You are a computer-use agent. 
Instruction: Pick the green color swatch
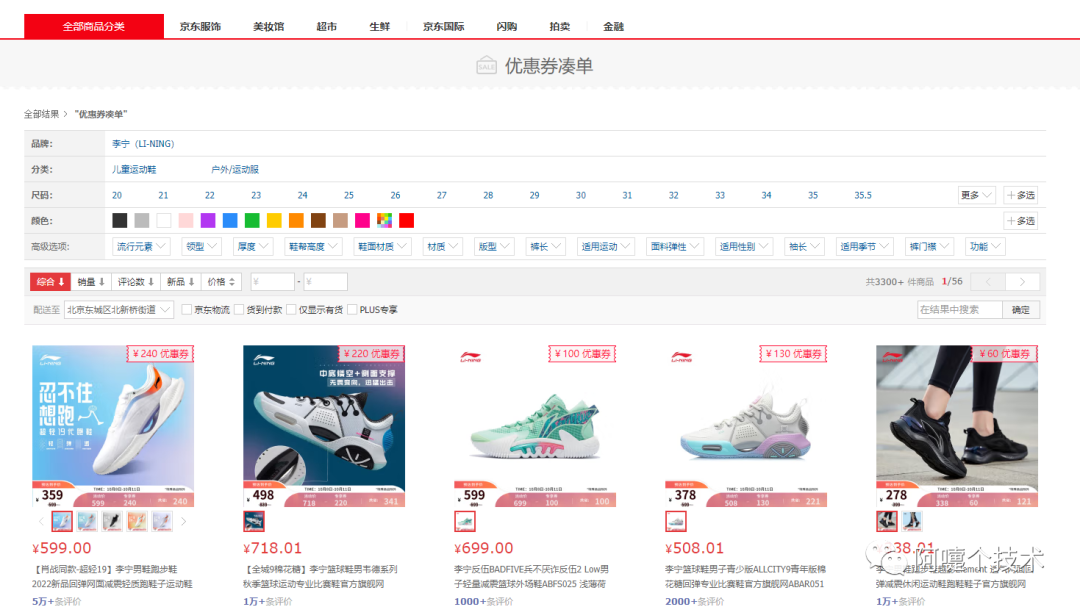coord(252,220)
